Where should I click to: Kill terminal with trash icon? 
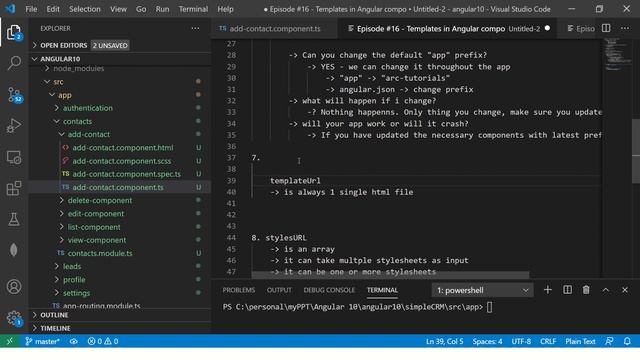(x=586, y=290)
